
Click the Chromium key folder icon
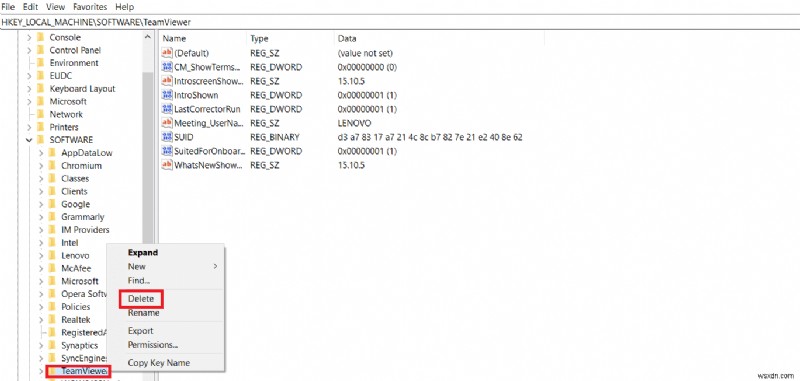pos(52,166)
